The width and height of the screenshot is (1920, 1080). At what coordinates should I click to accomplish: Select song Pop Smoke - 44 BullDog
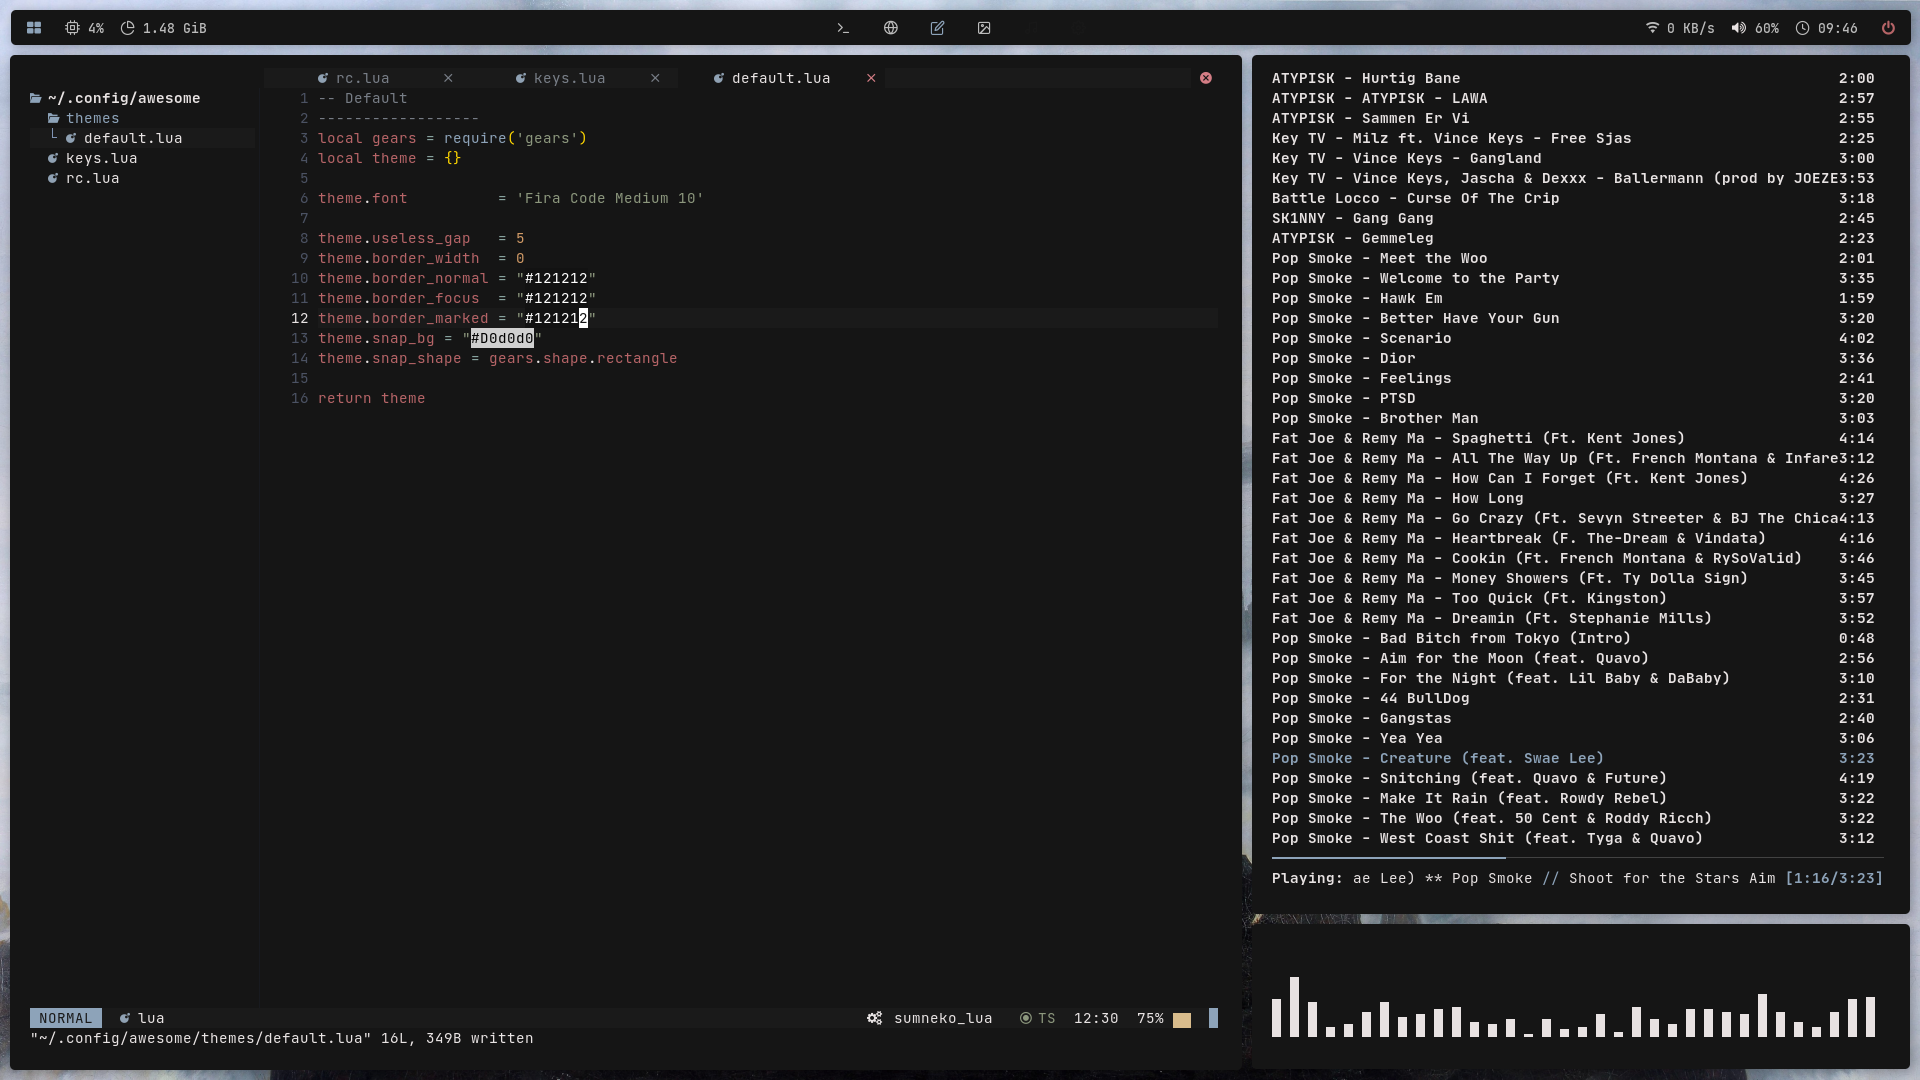point(1573,698)
